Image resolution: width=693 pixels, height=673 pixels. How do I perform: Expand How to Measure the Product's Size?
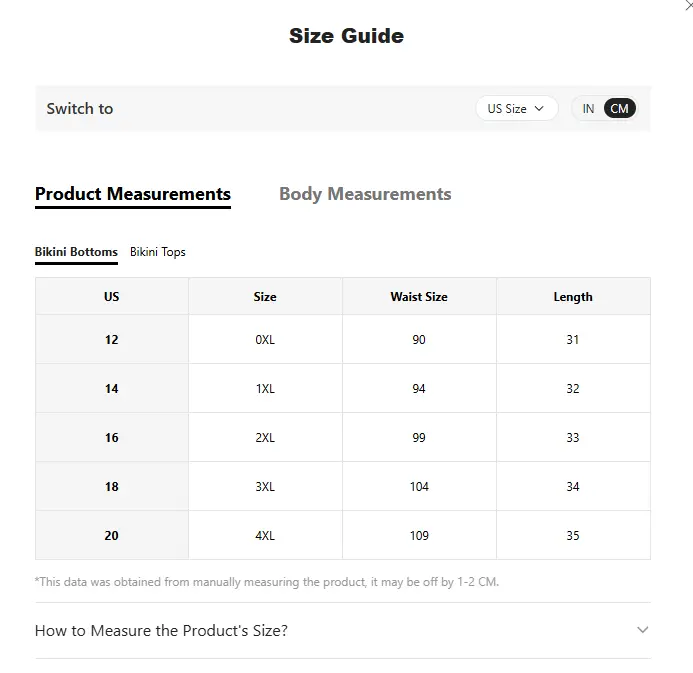tap(161, 630)
